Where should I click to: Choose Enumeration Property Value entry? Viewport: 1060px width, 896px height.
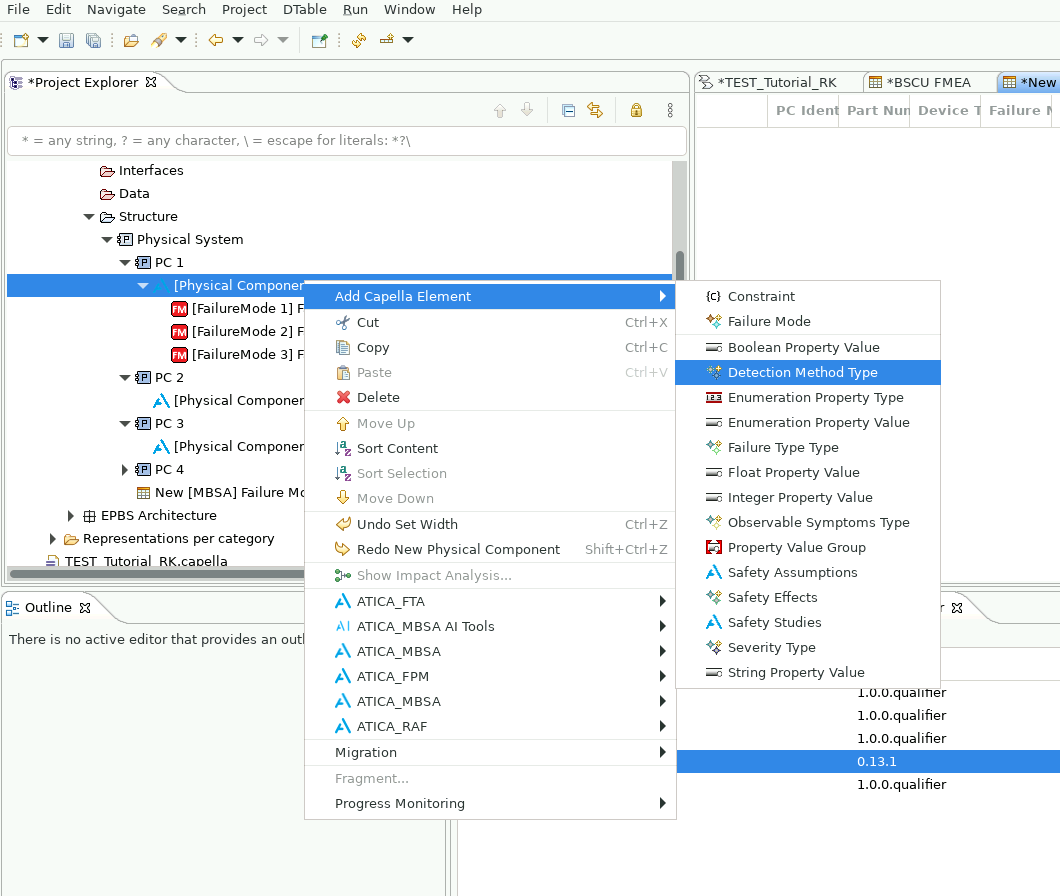coord(808,423)
